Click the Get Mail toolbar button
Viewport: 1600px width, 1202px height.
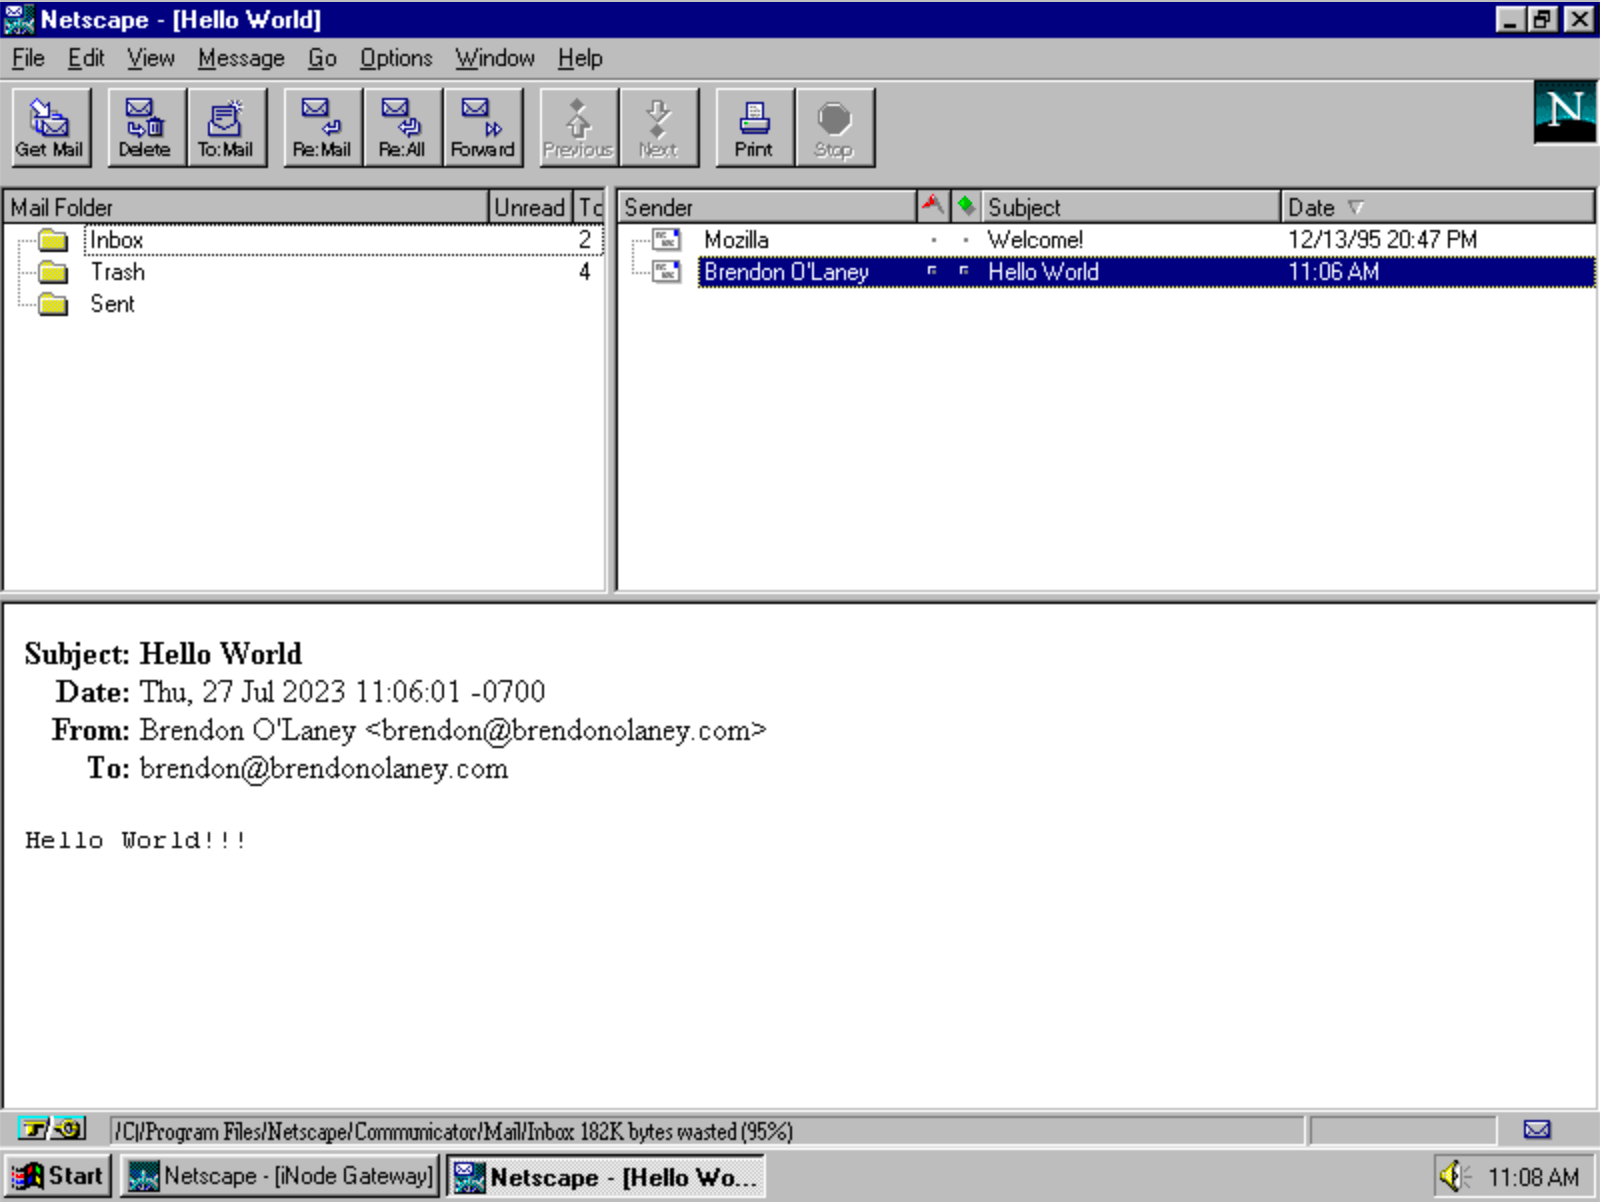(50, 127)
